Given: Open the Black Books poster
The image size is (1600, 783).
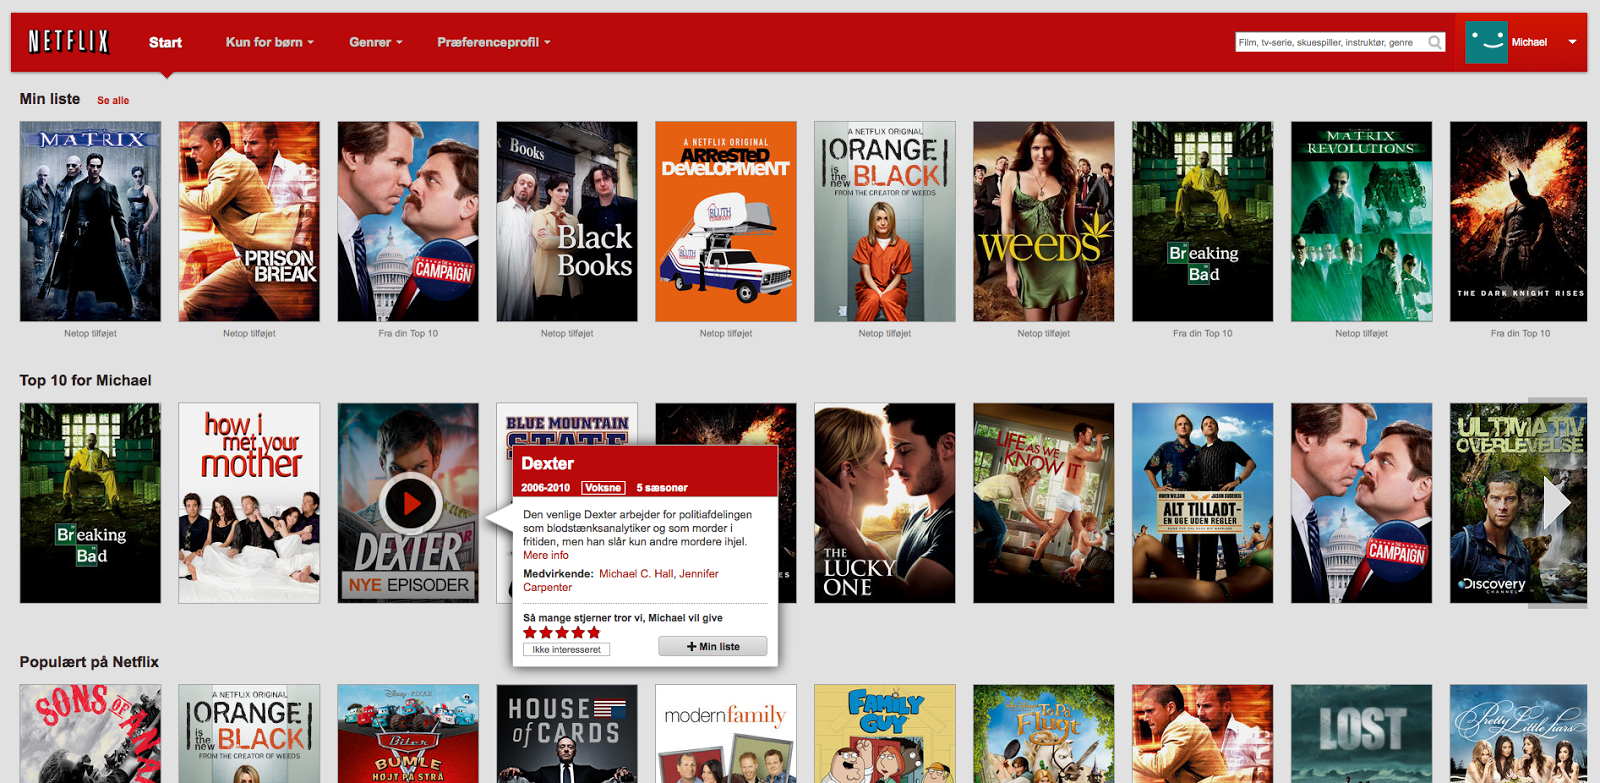Looking at the screenshot, I should [x=567, y=221].
